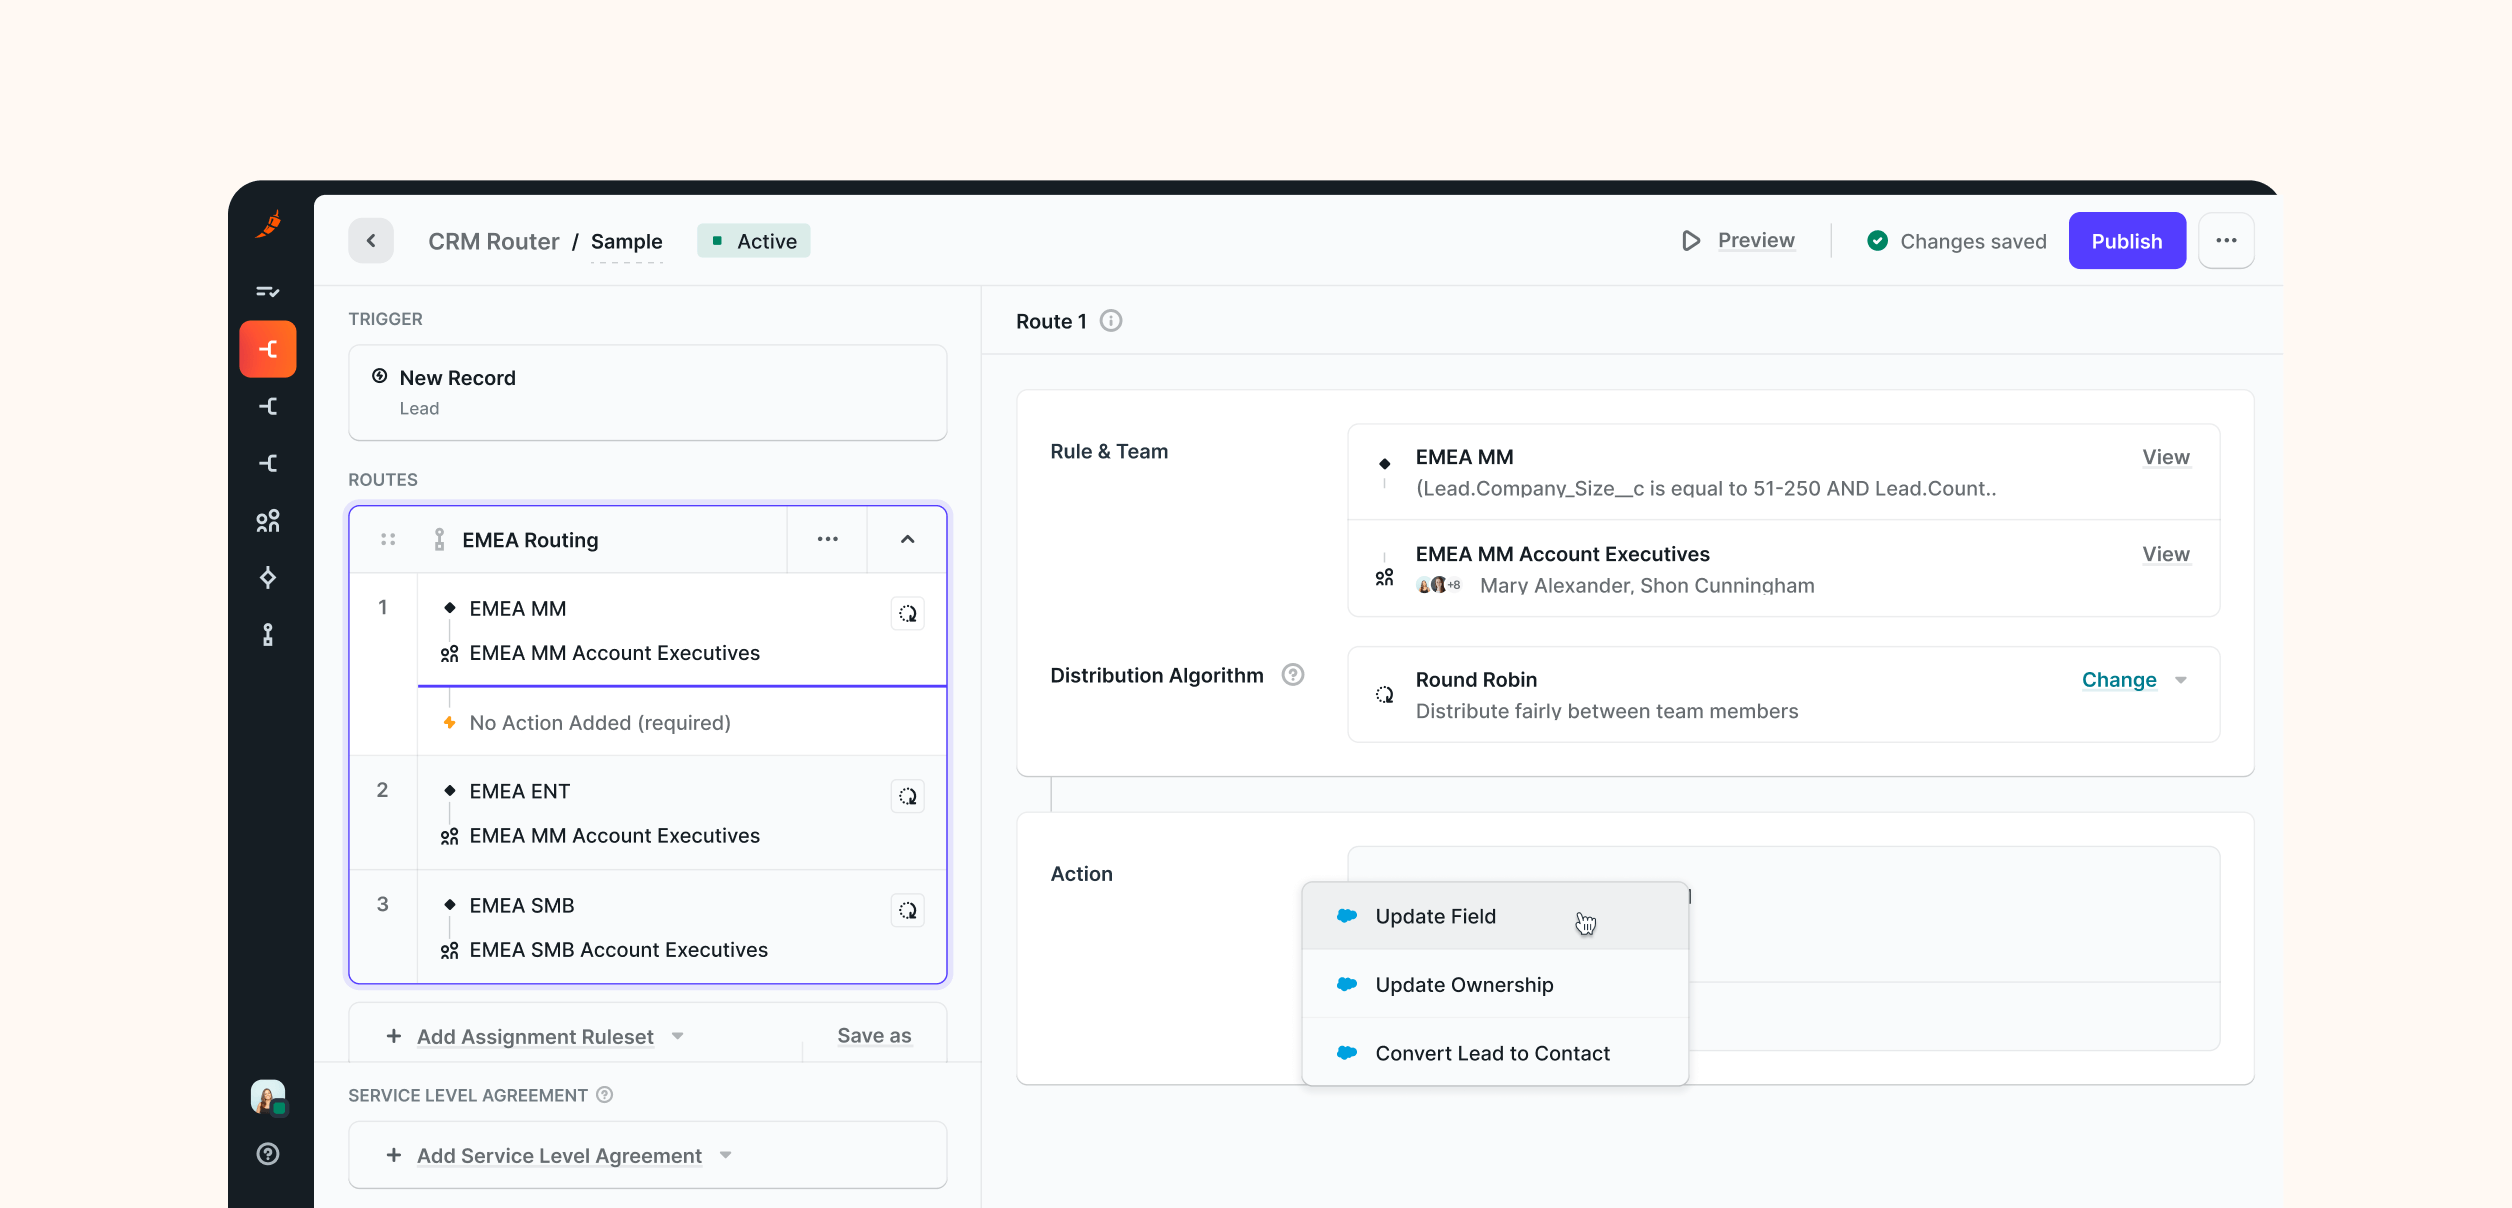Click the Distribution Algorithm help icon

click(1293, 675)
